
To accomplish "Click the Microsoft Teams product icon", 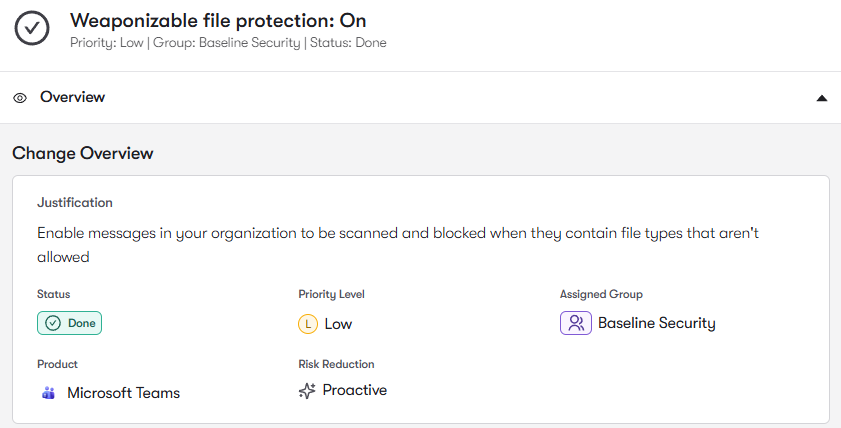I will point(48,393).
